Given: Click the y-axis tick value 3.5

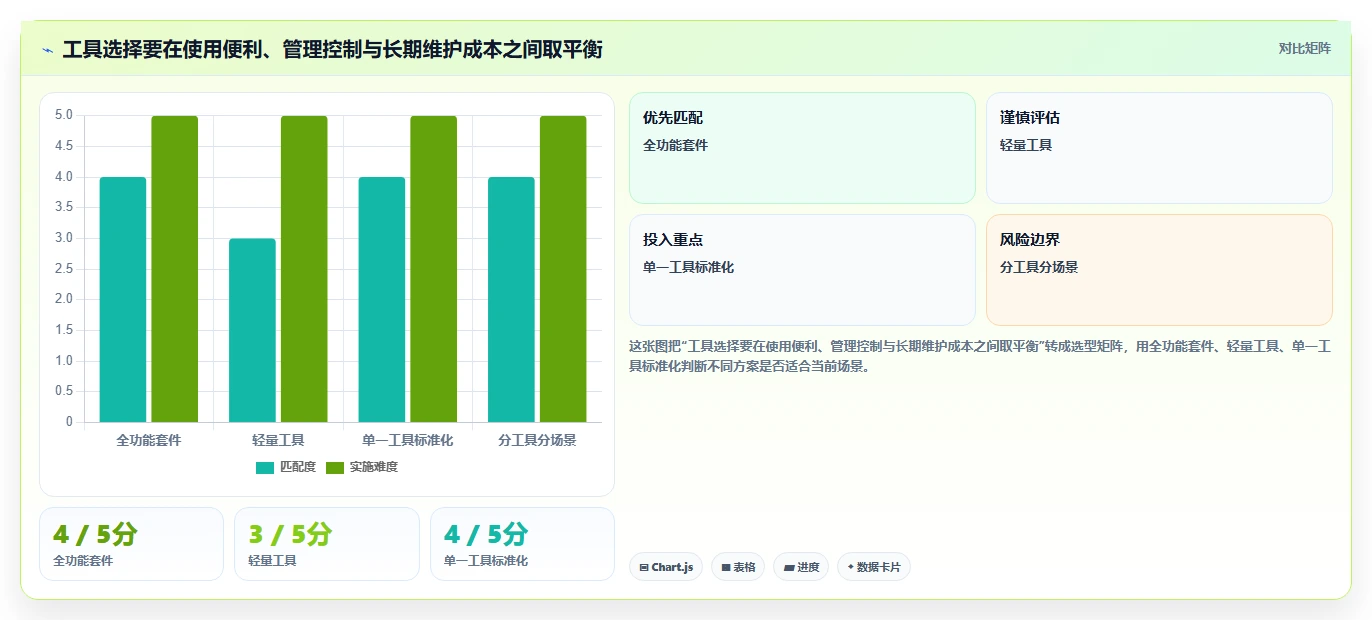Looking at the screenshot, I should 64,207.
